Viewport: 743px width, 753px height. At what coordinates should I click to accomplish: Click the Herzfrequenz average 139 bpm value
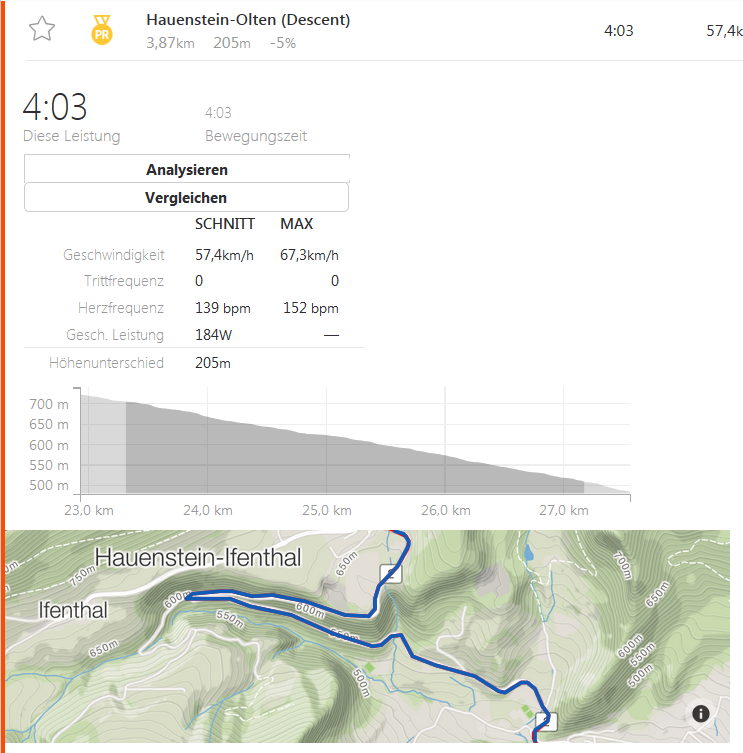221,308
